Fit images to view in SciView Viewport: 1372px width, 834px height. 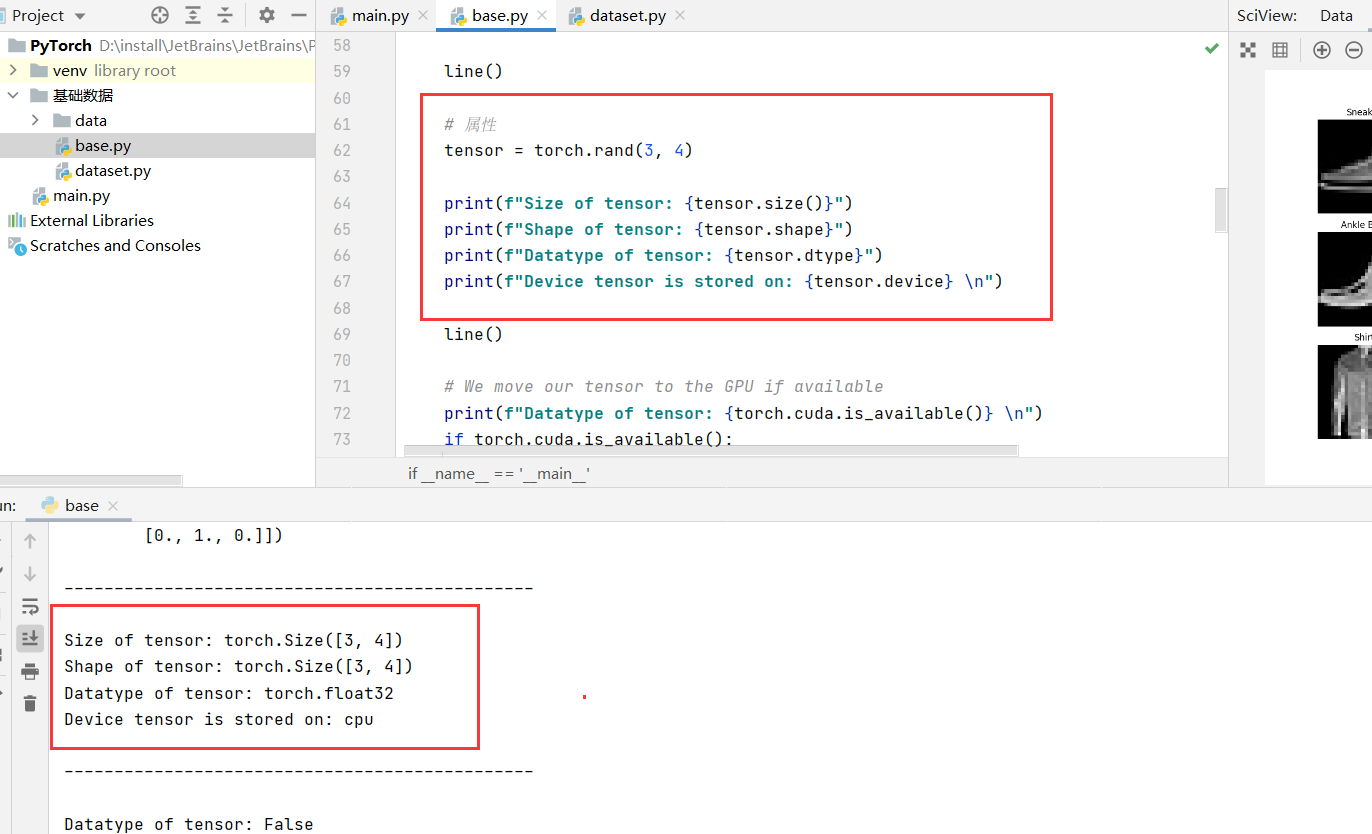(1247, 48)
